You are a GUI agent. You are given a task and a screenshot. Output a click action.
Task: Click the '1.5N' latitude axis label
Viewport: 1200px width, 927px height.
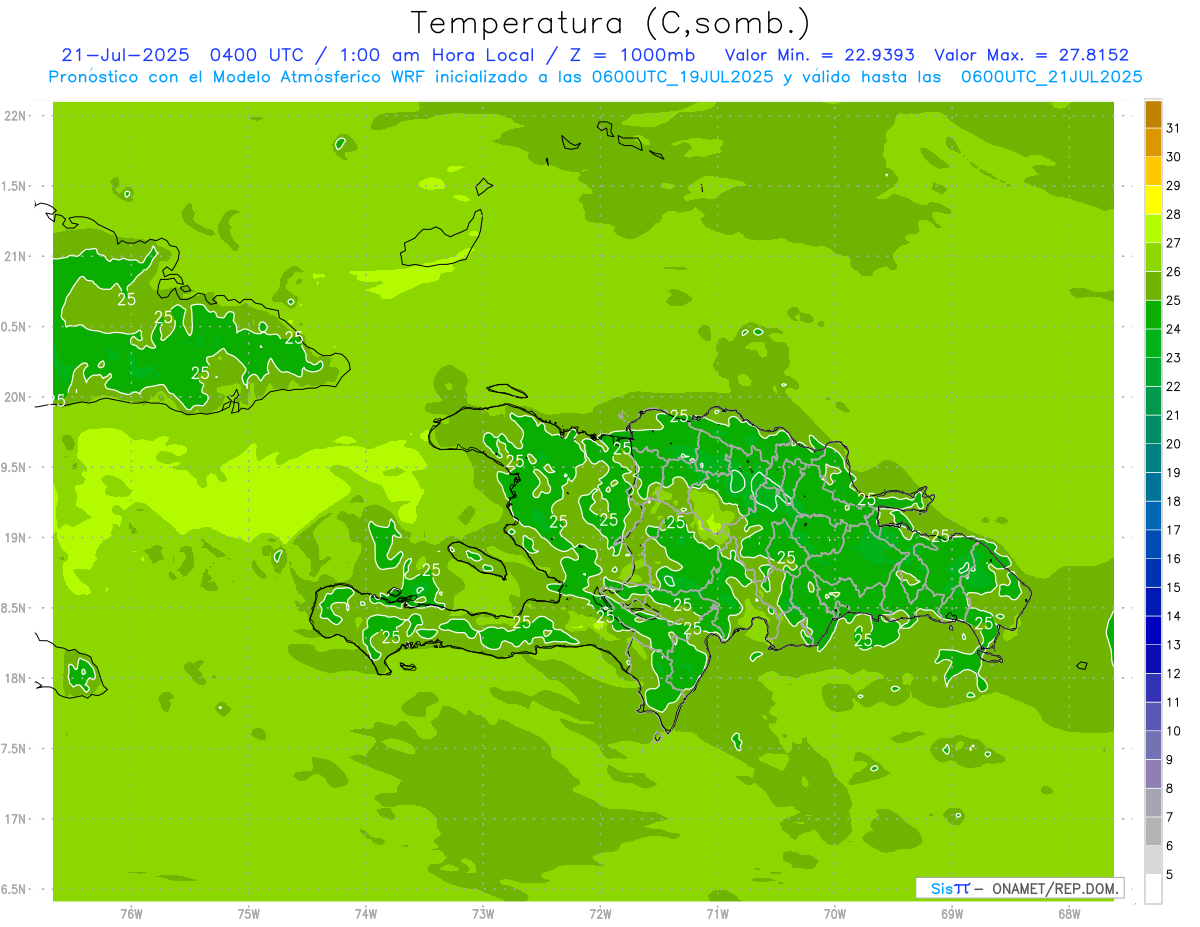coord(14,186)
